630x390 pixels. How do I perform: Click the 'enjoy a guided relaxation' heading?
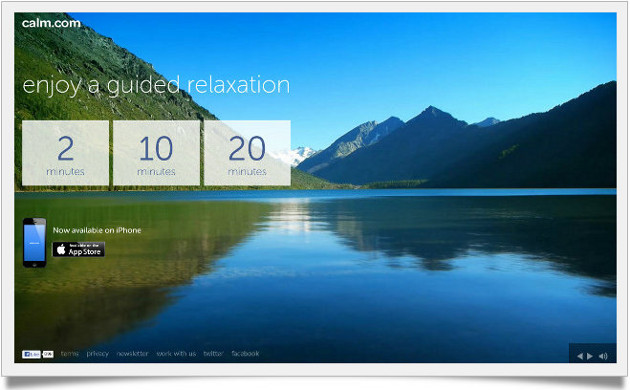156,86
